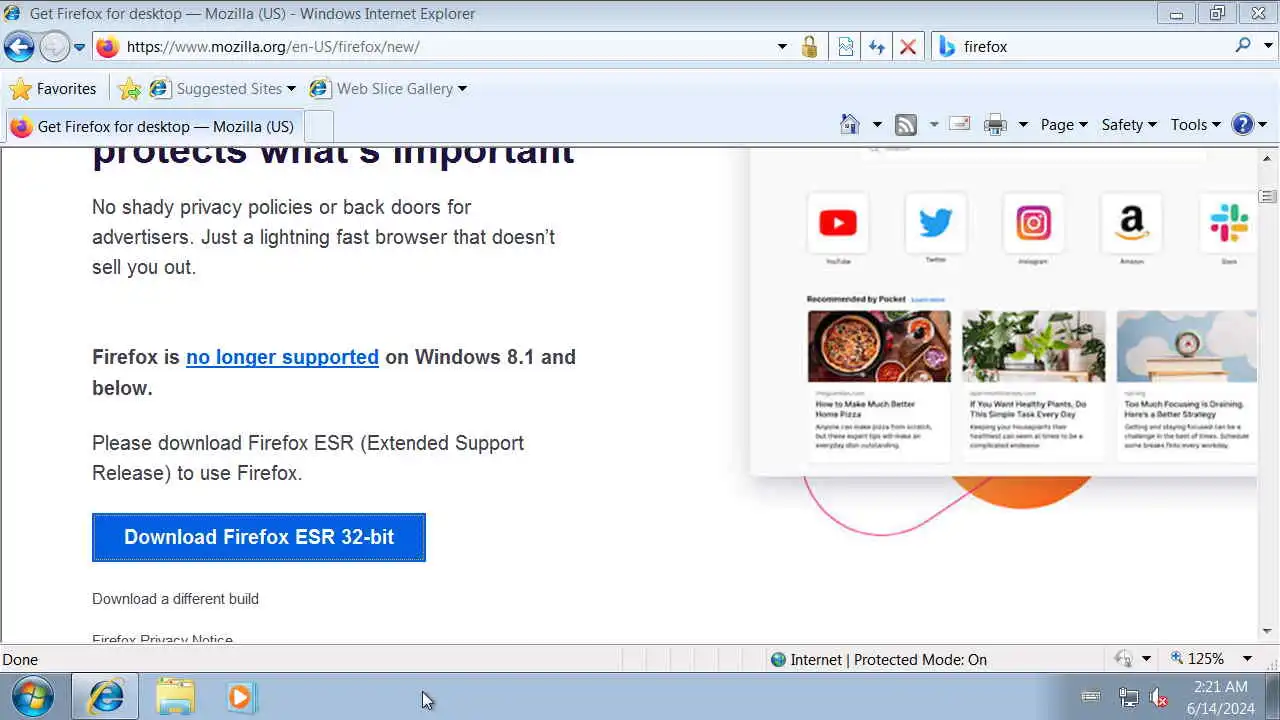
Task: Open the Windows Start button
Action: [32, 696]
